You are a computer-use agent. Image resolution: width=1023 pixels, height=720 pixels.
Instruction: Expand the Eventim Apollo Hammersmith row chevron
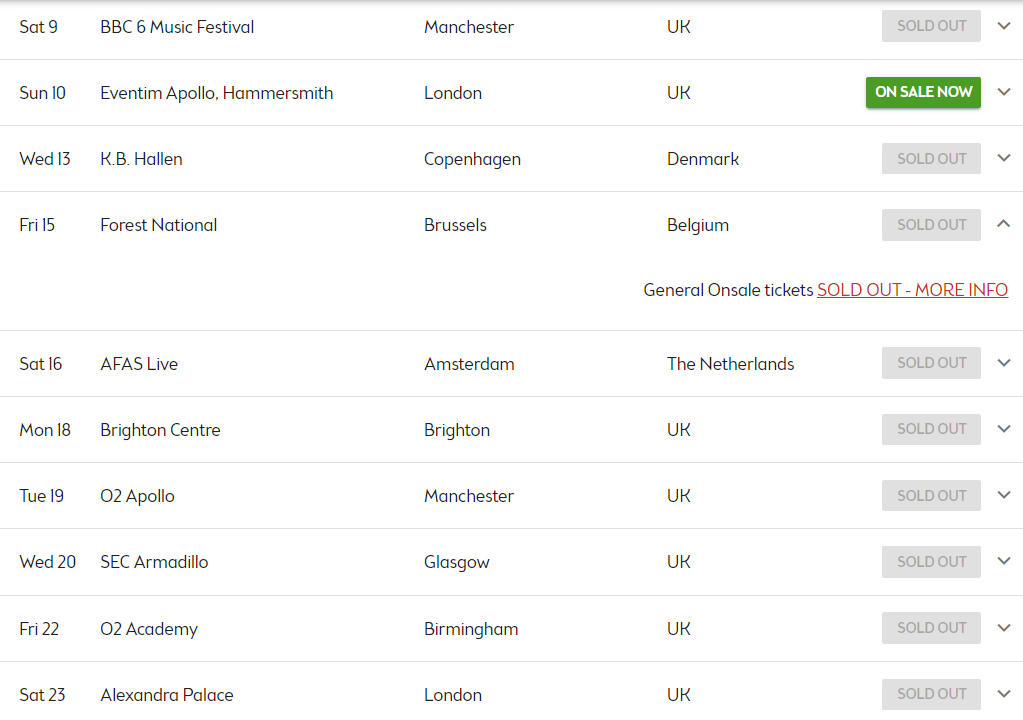[1004, 92]
